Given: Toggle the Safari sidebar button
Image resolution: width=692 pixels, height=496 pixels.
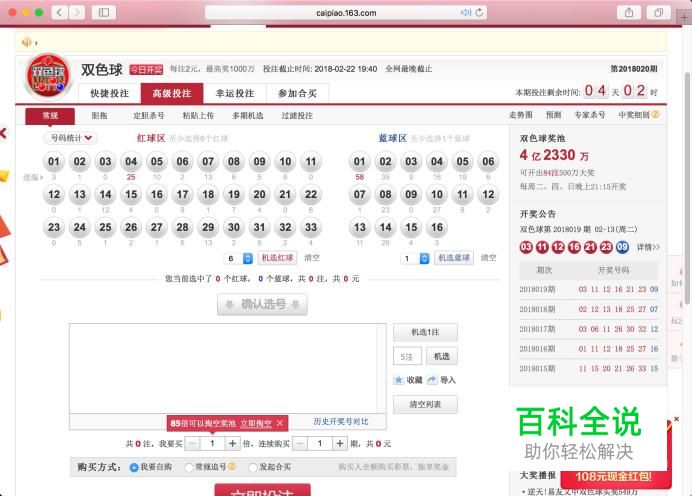Looking at the screenshot, I should click(x=104, y=12).
